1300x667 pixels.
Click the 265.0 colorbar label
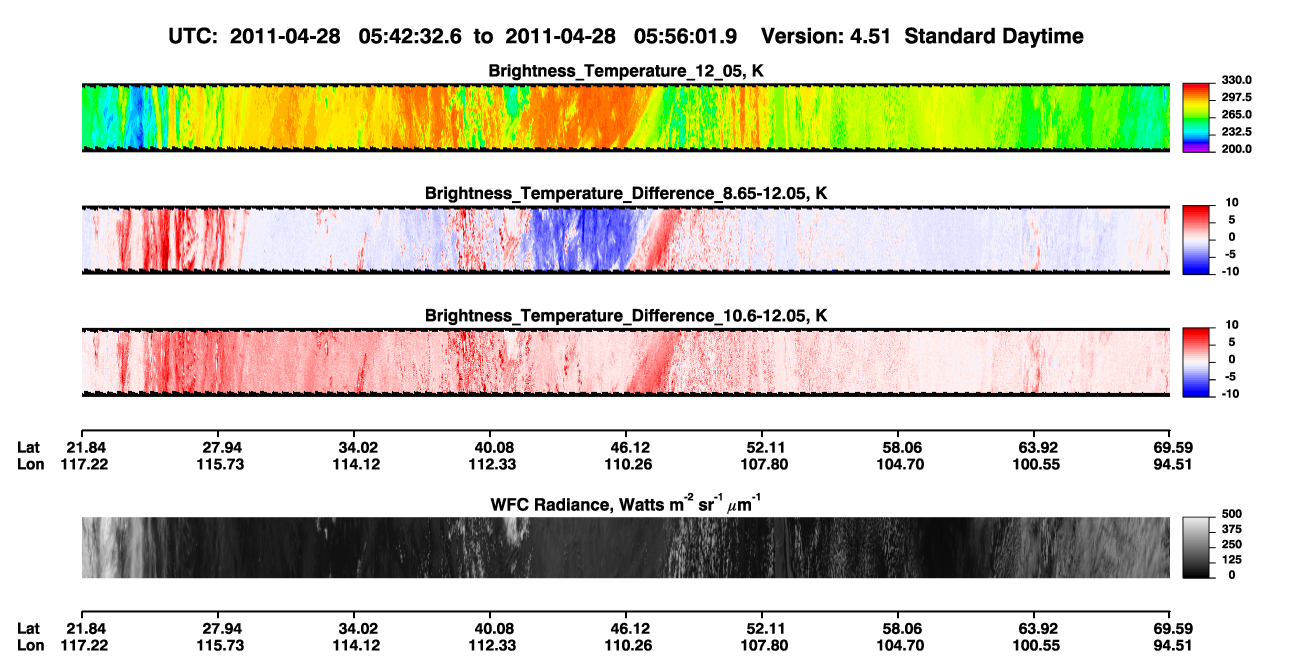coord(1236,114)
